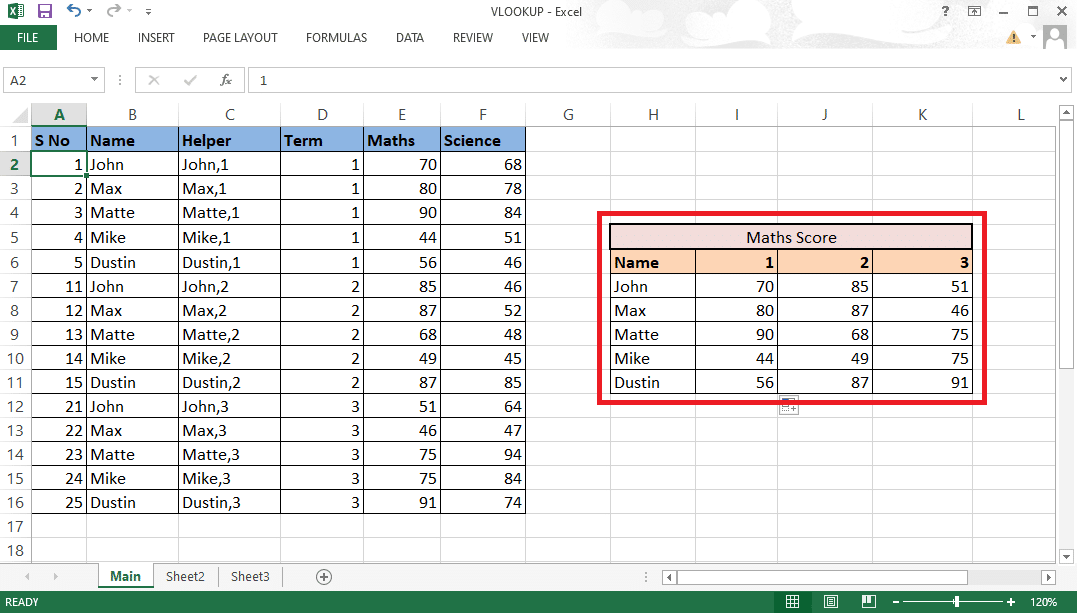Select row 10 header
This screenshot has height=613, width=1077.
click(15, 359)
